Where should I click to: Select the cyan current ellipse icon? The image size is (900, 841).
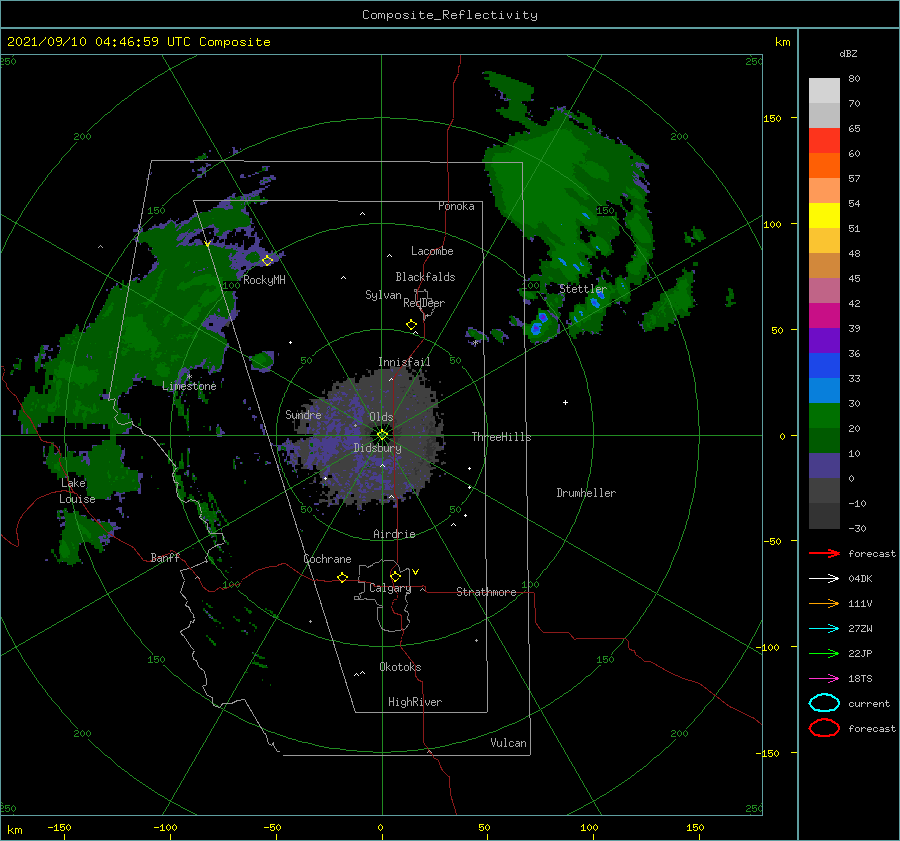824,703
